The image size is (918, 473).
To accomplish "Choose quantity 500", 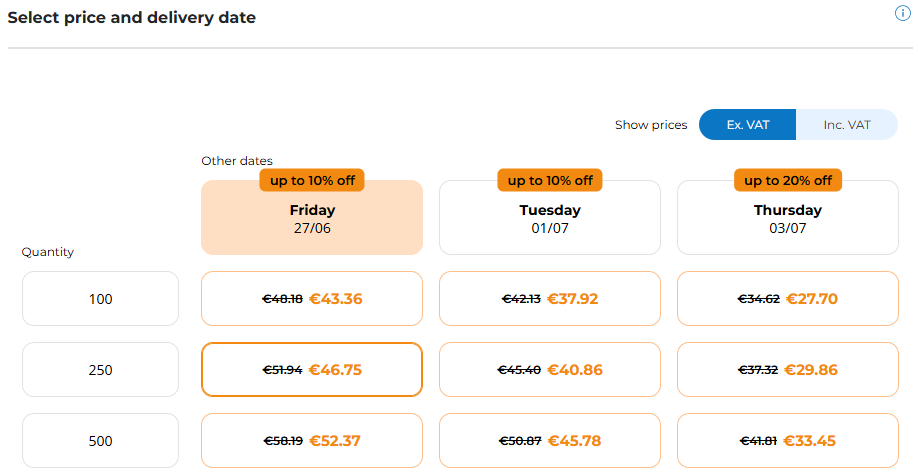I will (x=100, y=441).
